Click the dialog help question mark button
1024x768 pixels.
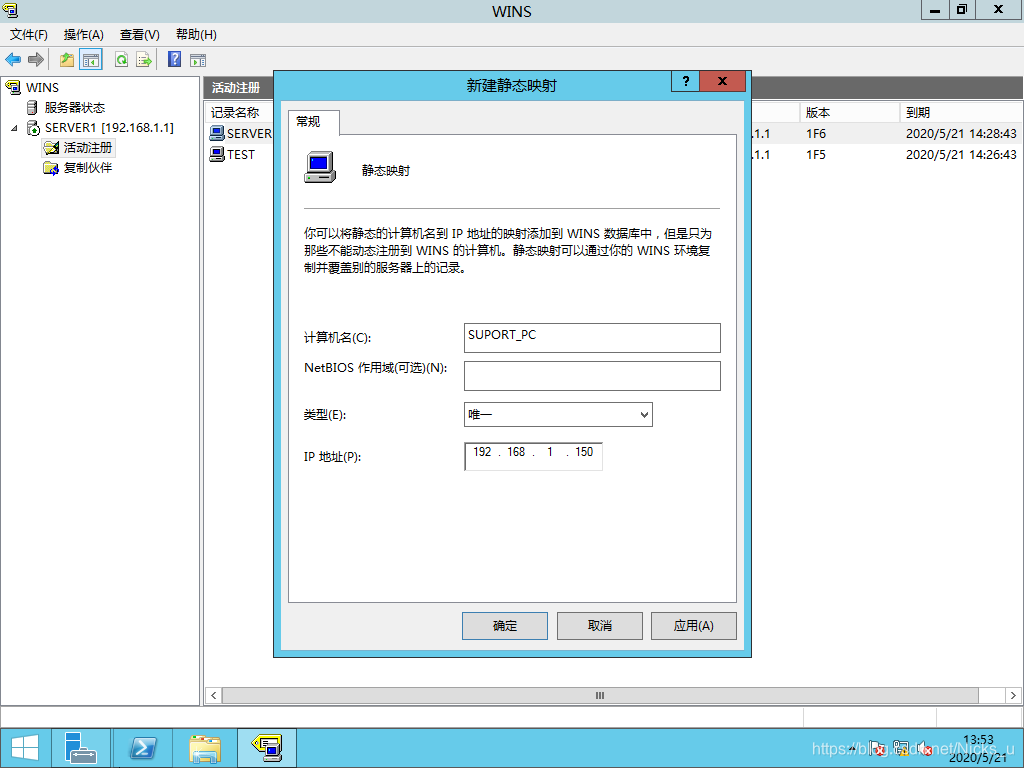686,81
